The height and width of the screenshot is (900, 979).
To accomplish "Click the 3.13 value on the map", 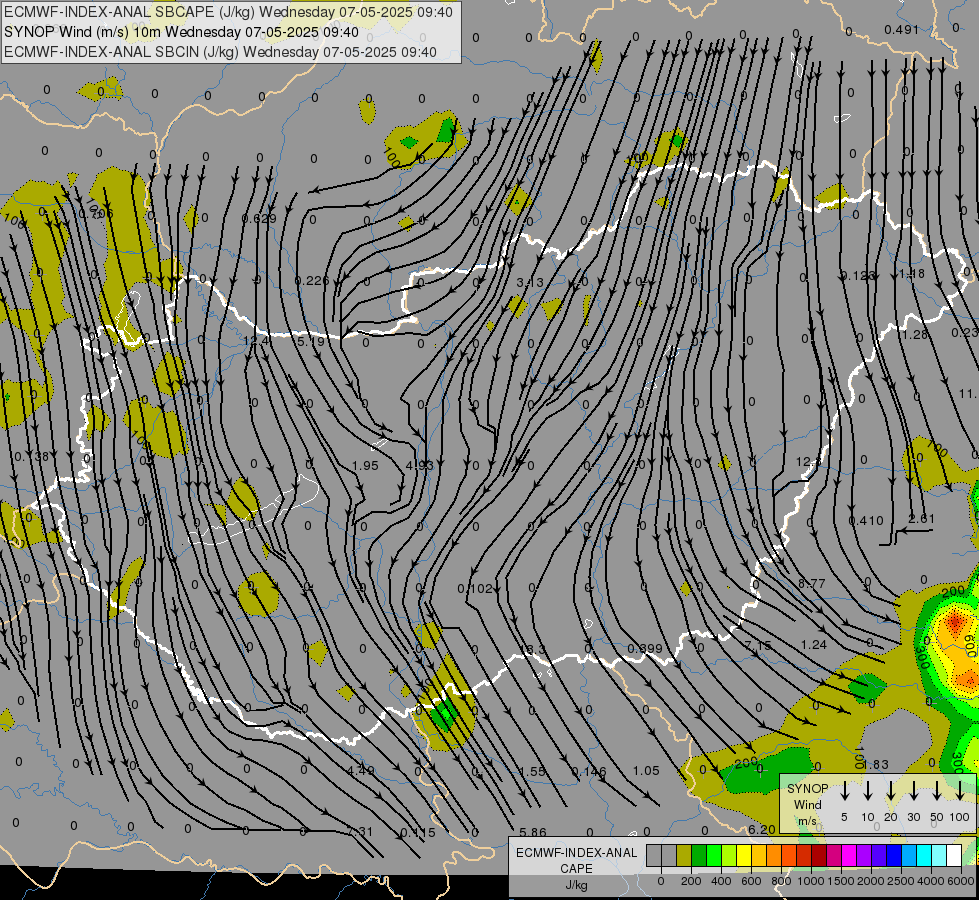I will 530,282.
